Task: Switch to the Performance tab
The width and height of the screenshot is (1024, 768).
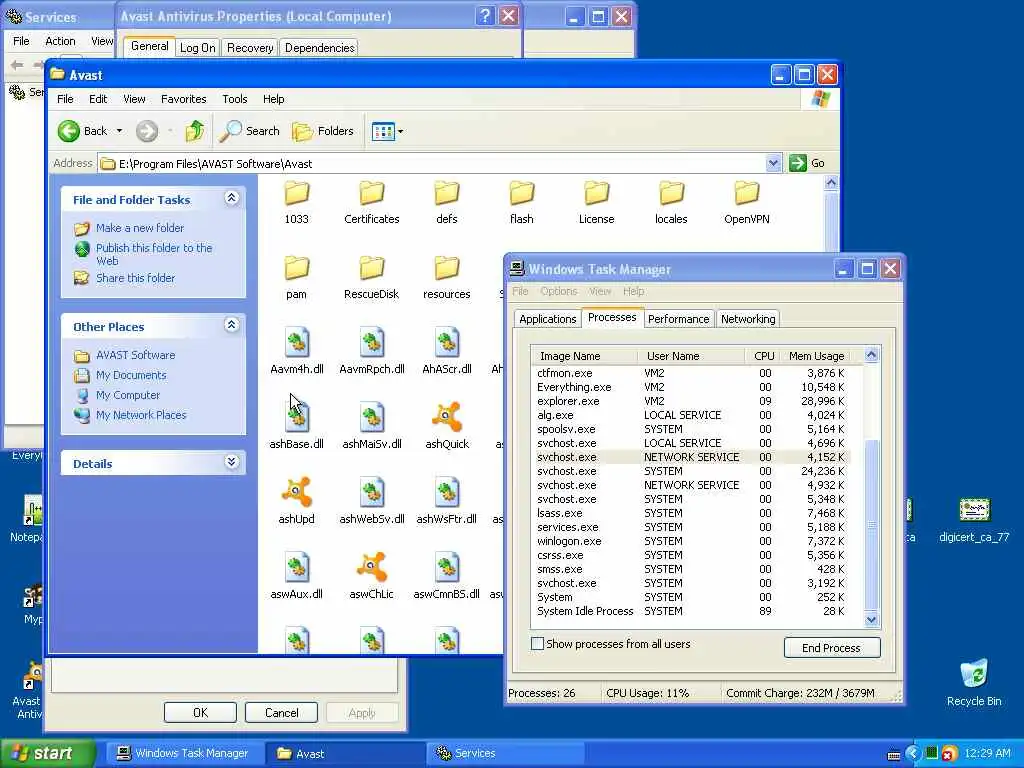Action: tap(678, 319)
